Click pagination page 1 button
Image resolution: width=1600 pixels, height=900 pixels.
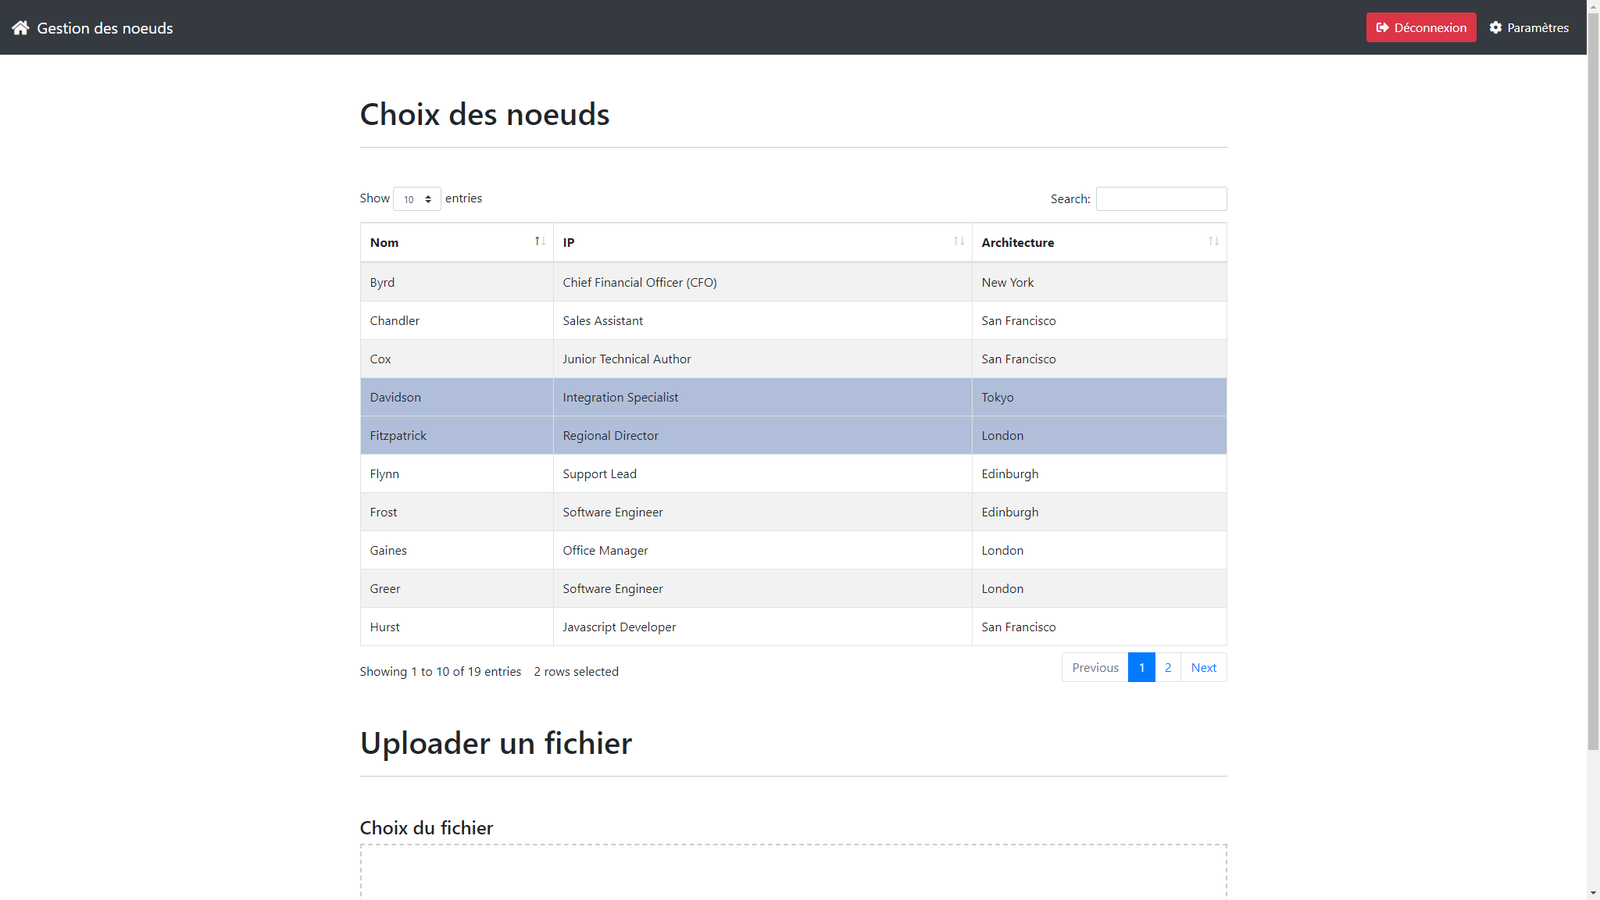[x=1141, y=667]
